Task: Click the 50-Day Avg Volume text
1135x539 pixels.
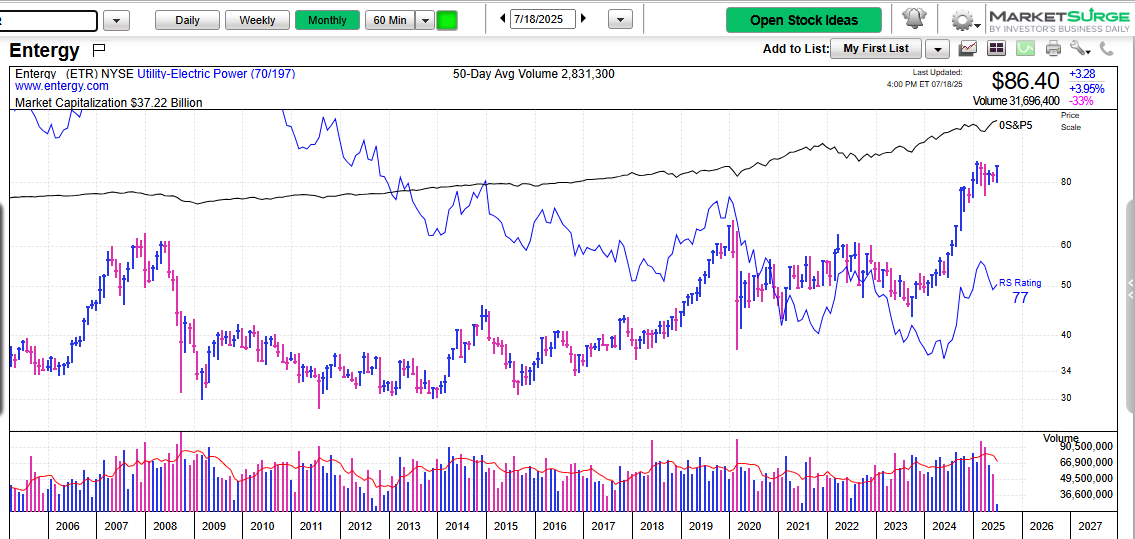Action: click(533, 74)
